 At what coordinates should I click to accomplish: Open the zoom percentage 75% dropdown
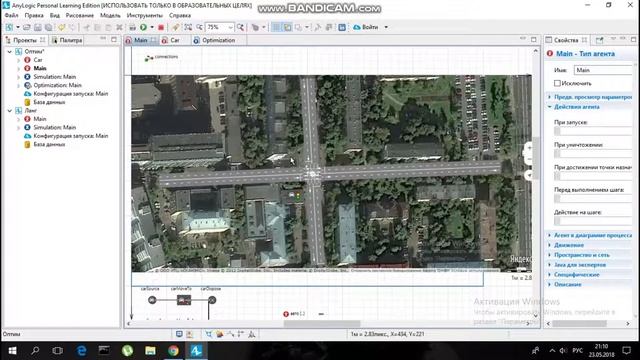(x=231, y=27)
